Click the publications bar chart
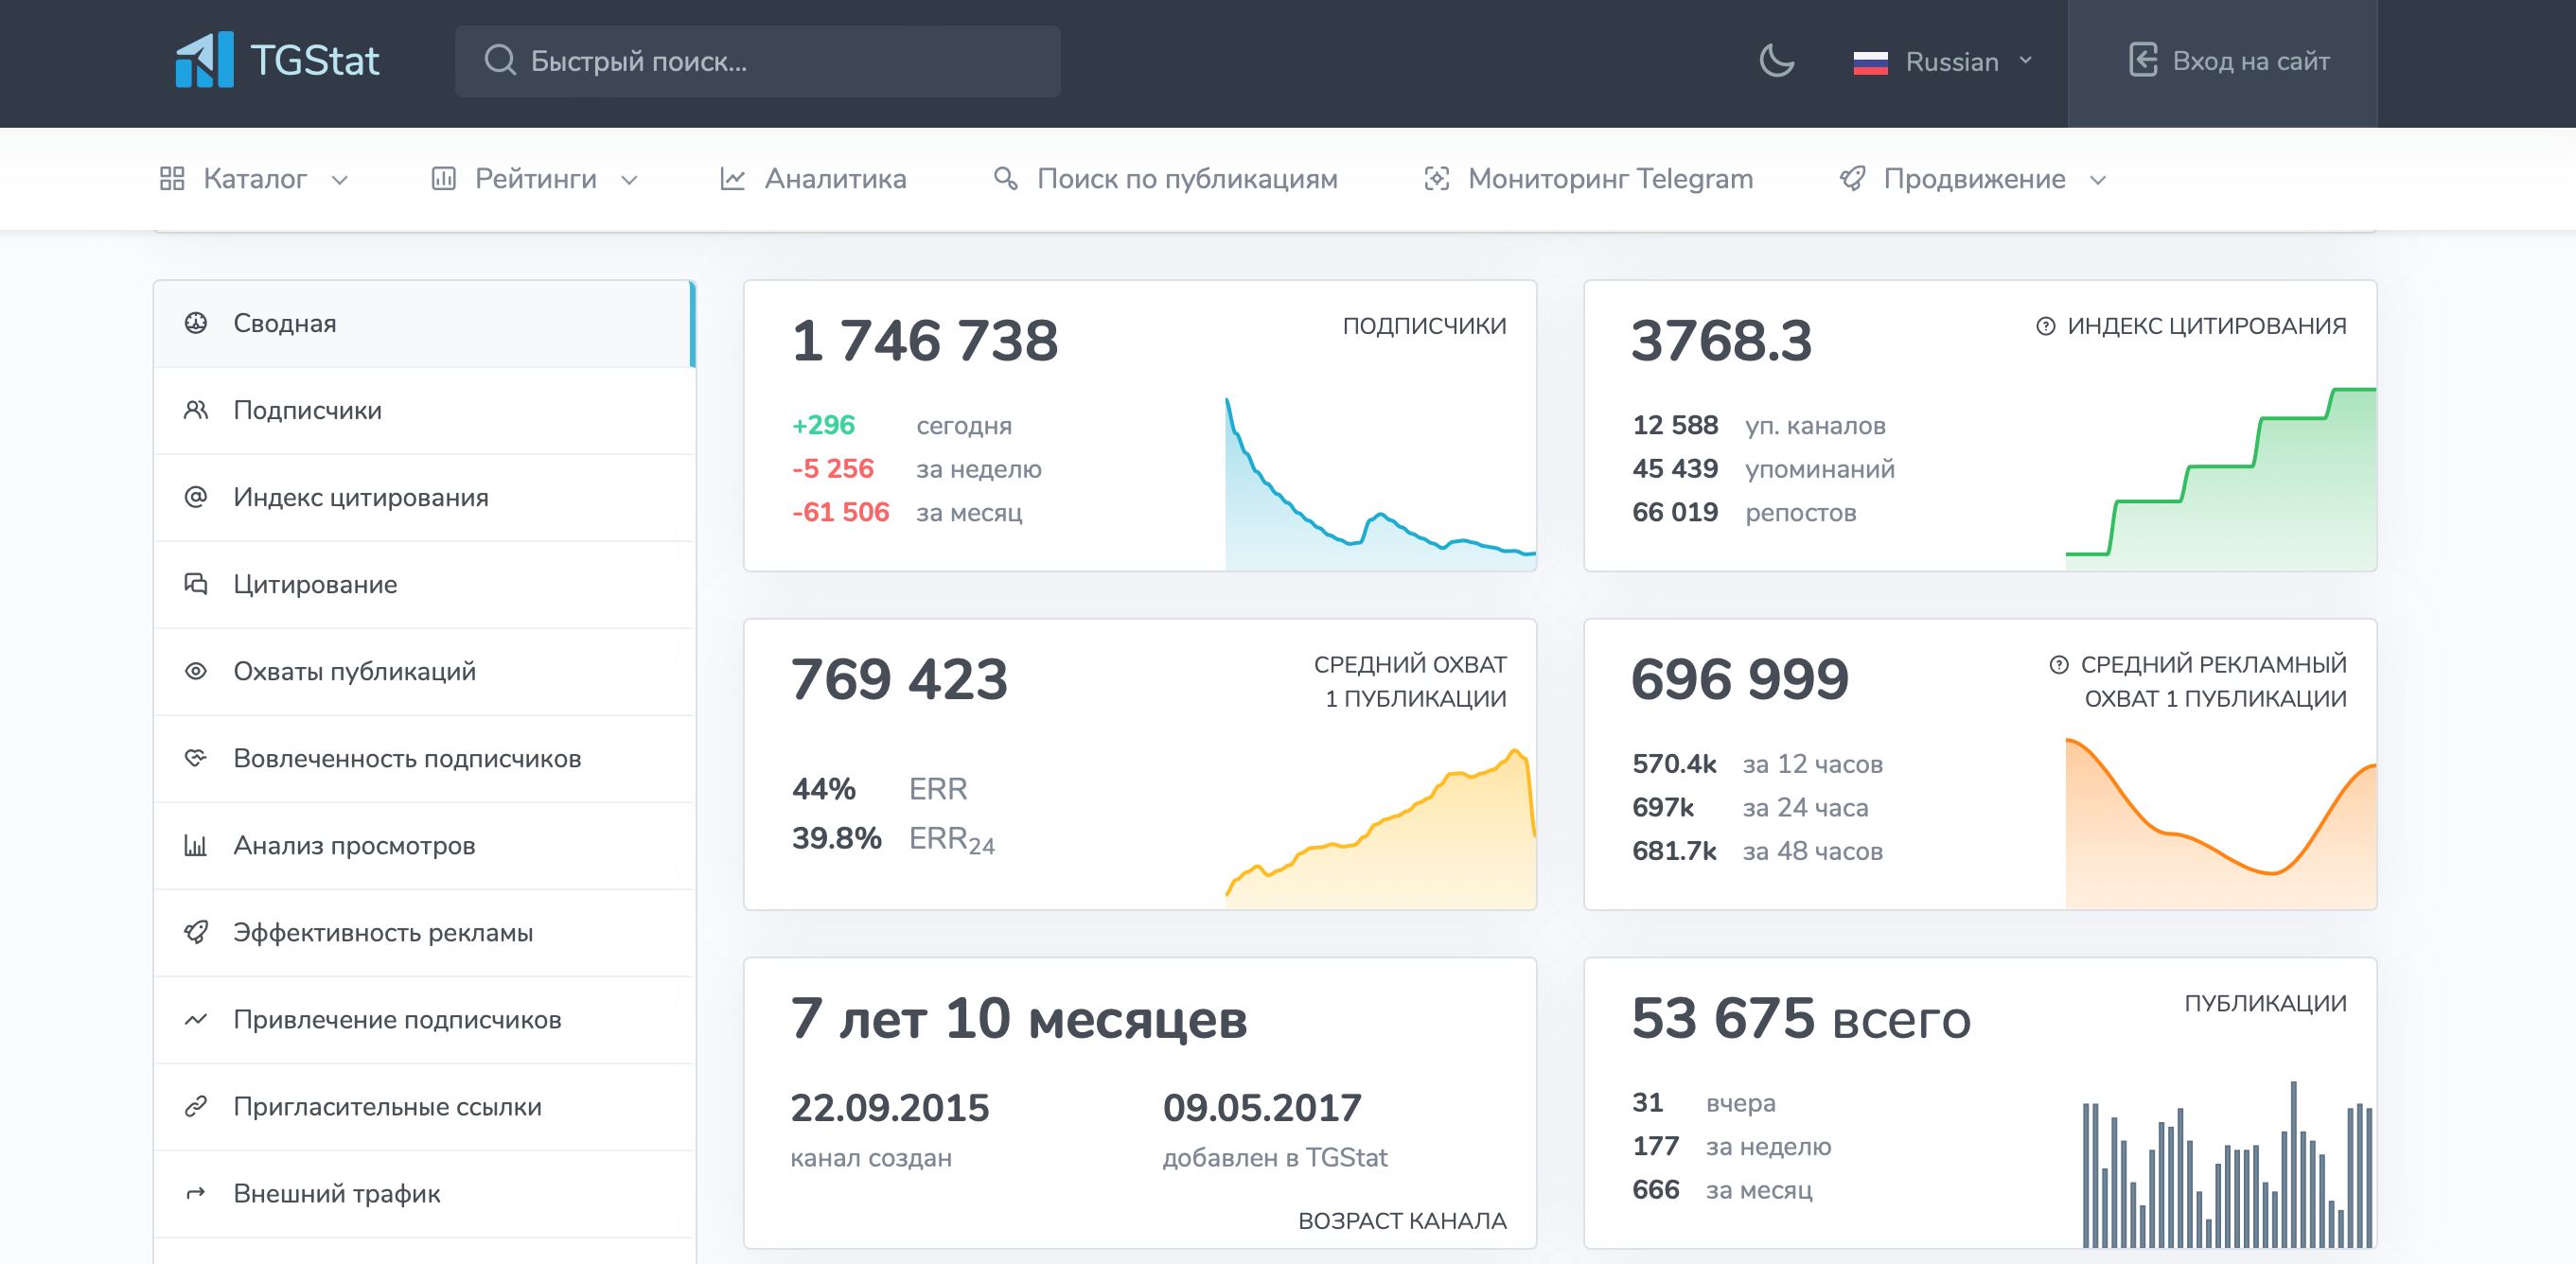 [x=2227, y=1164]
